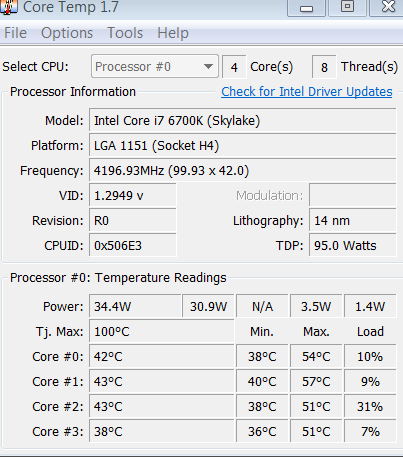The width and height of the screenshot is (403, 457).
Task: Click Core #3 current temperature 38°C
Action: tap(162, 431)
